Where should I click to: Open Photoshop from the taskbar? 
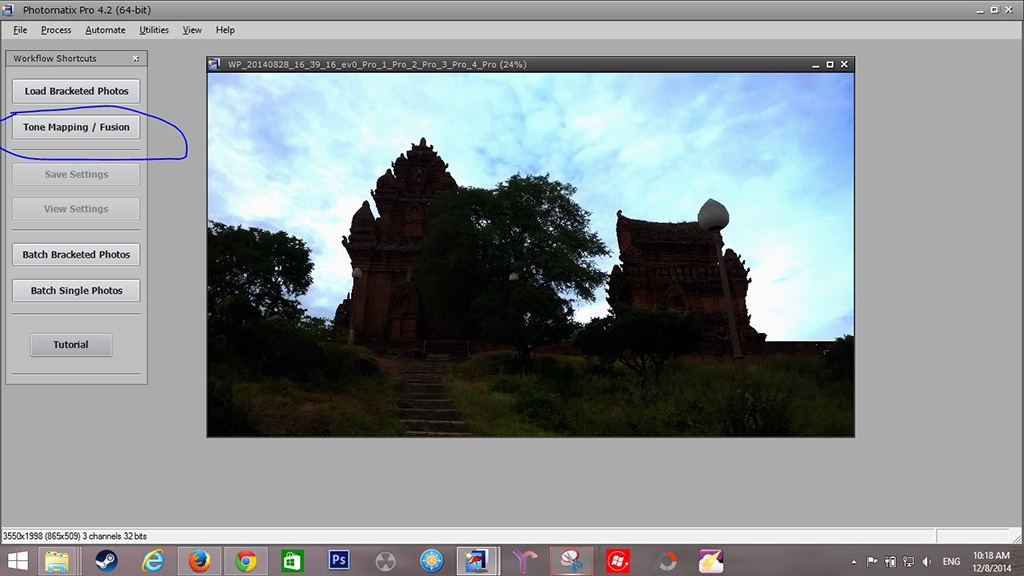(x=339, y=560)
